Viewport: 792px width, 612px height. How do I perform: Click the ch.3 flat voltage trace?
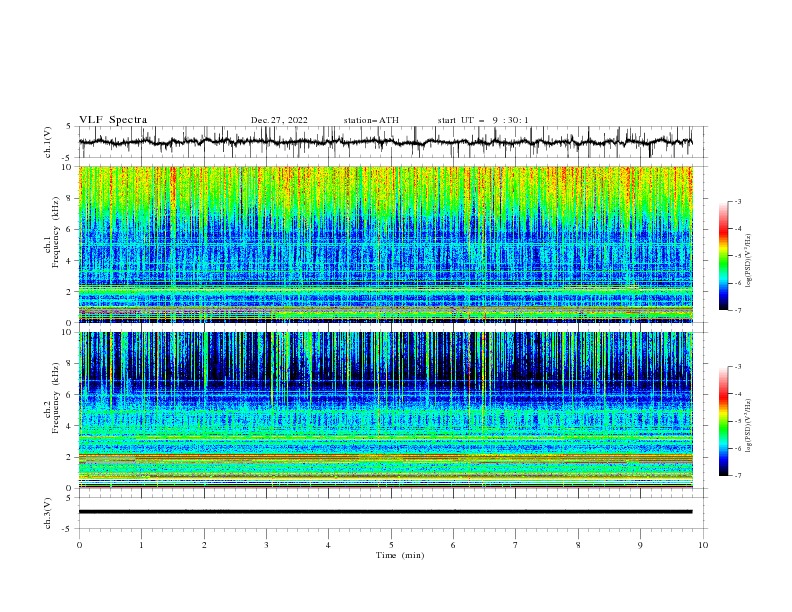coord(385,512)
